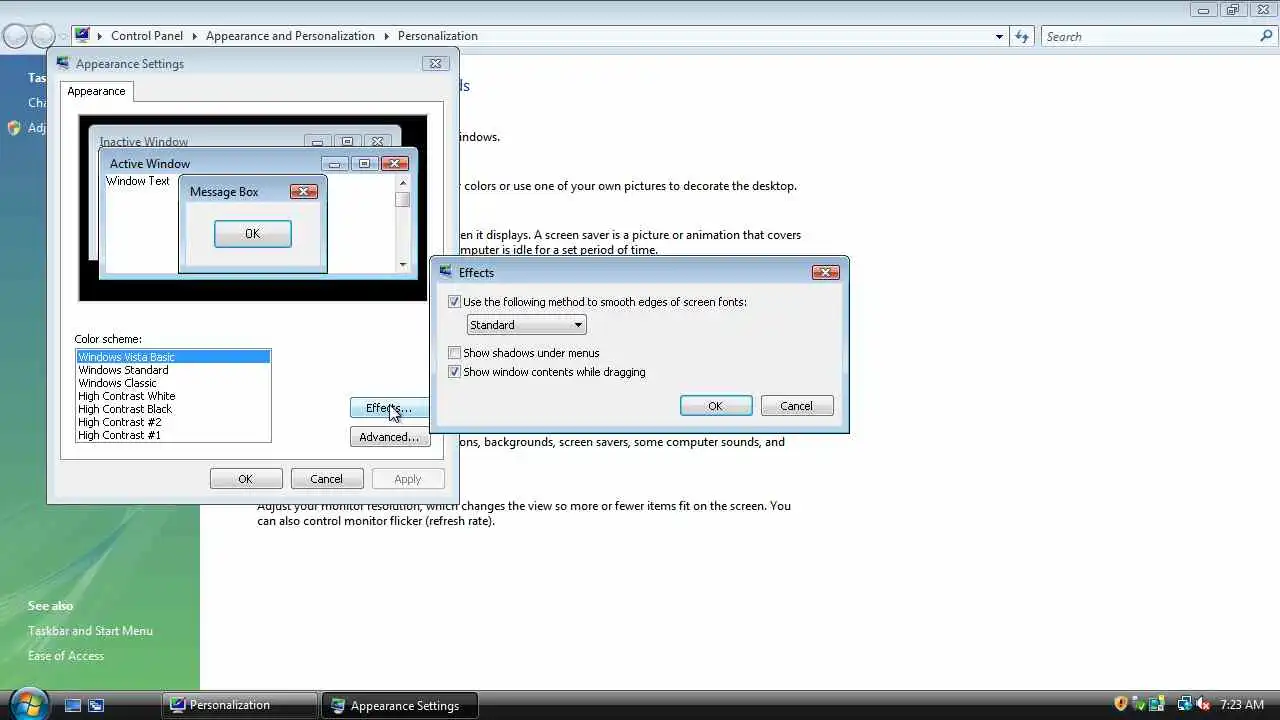
Task: Click in the Search box
Action: click(1150, 36)
